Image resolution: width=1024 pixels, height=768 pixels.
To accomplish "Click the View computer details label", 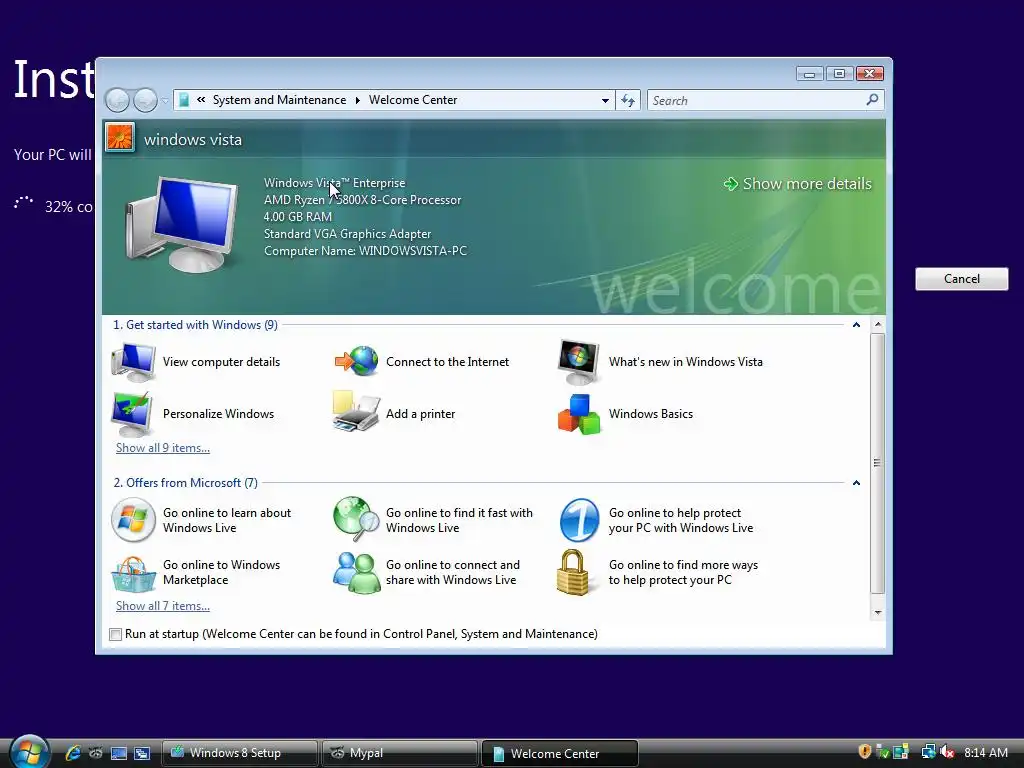I will 221,362.
